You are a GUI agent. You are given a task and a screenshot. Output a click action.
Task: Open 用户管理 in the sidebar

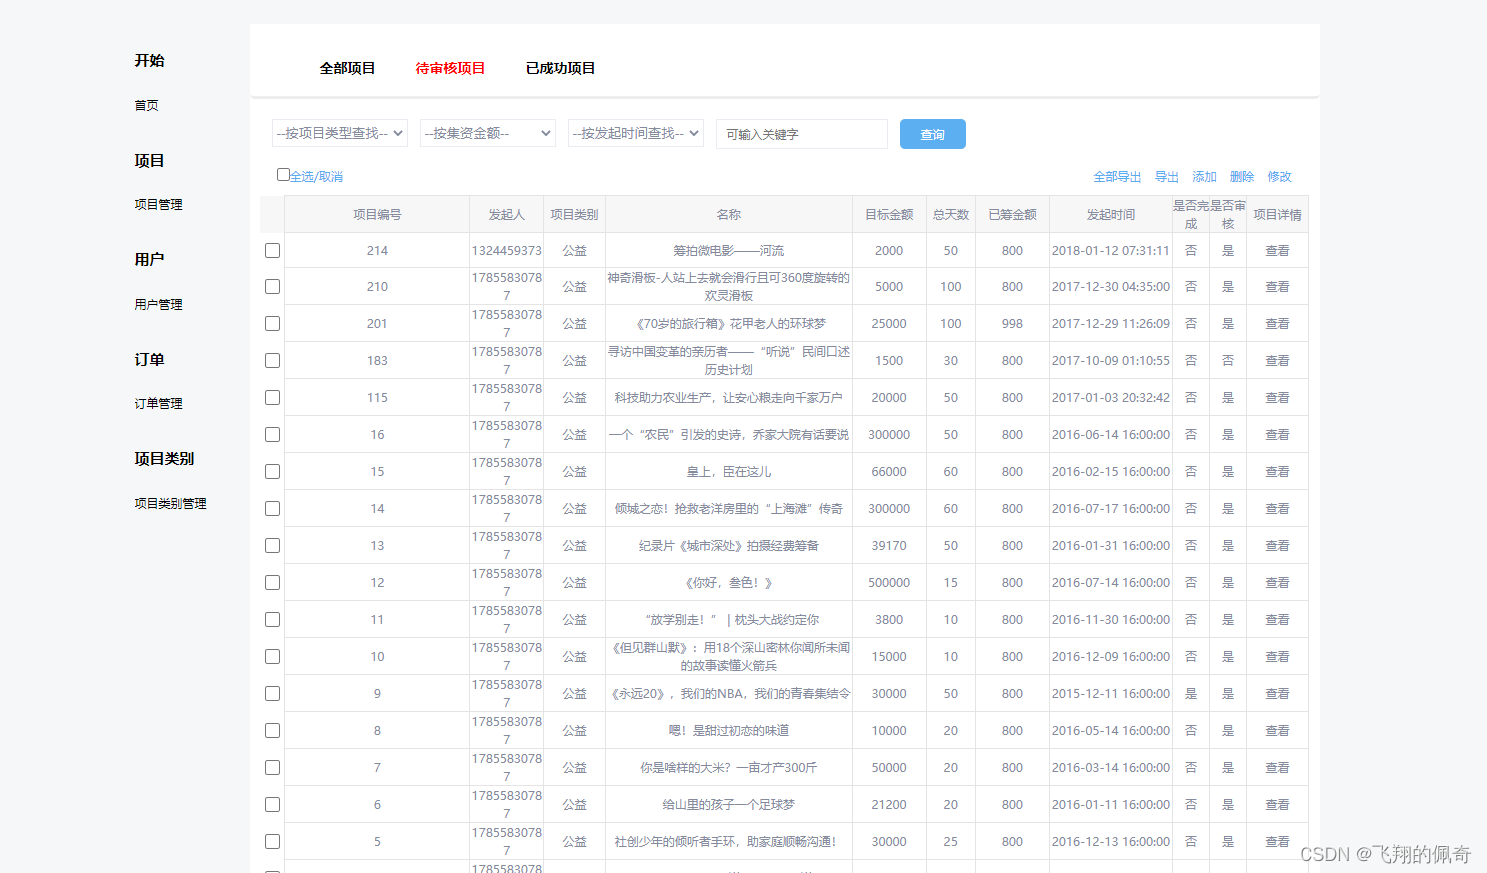click(158, 304)
